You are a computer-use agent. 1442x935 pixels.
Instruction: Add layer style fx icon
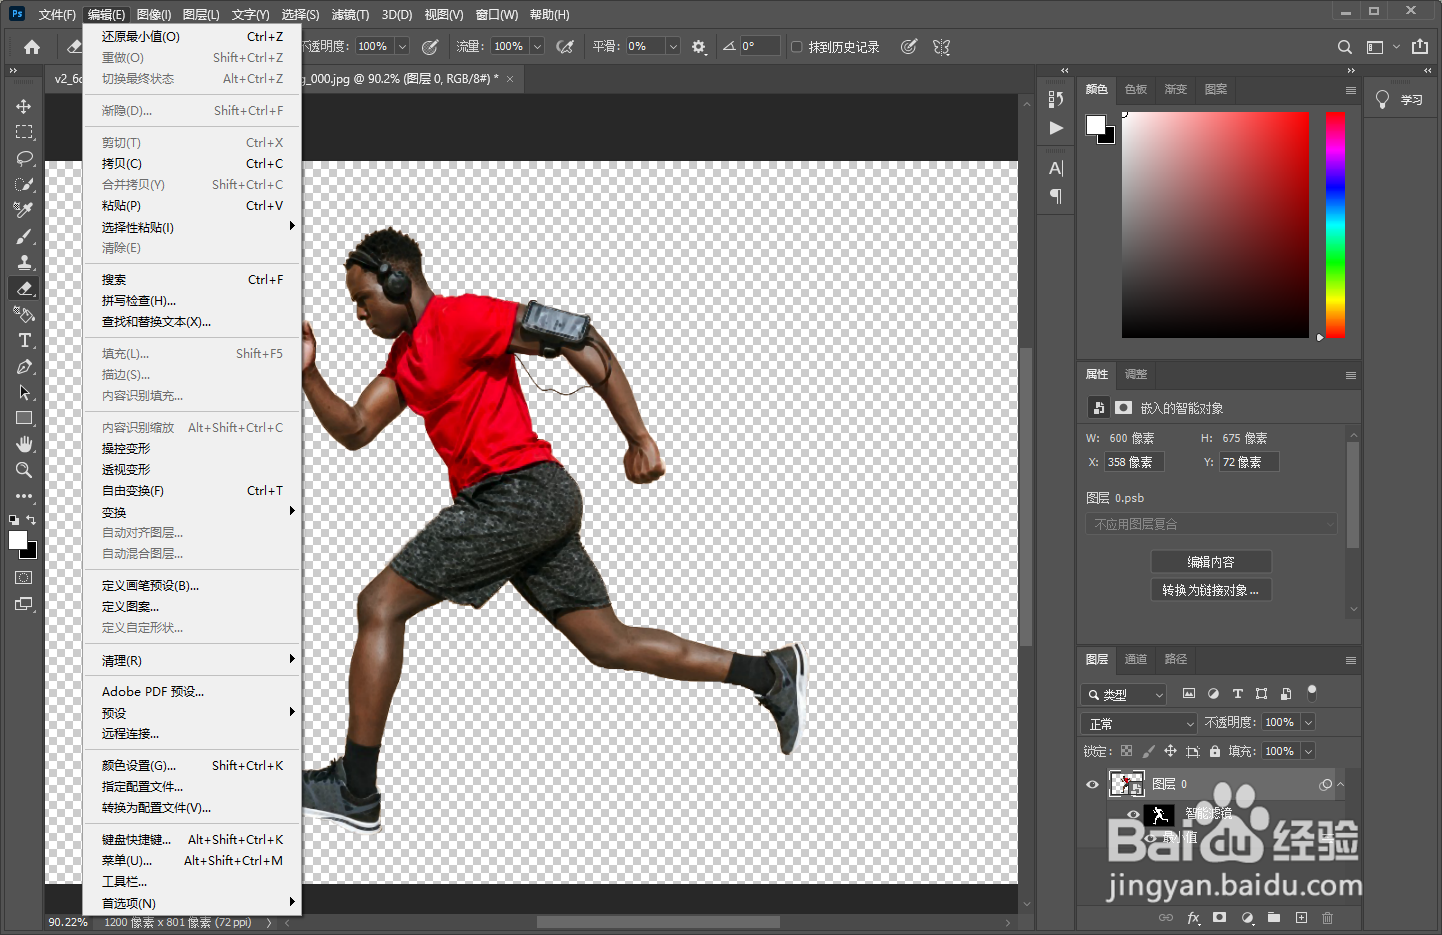1193,917
